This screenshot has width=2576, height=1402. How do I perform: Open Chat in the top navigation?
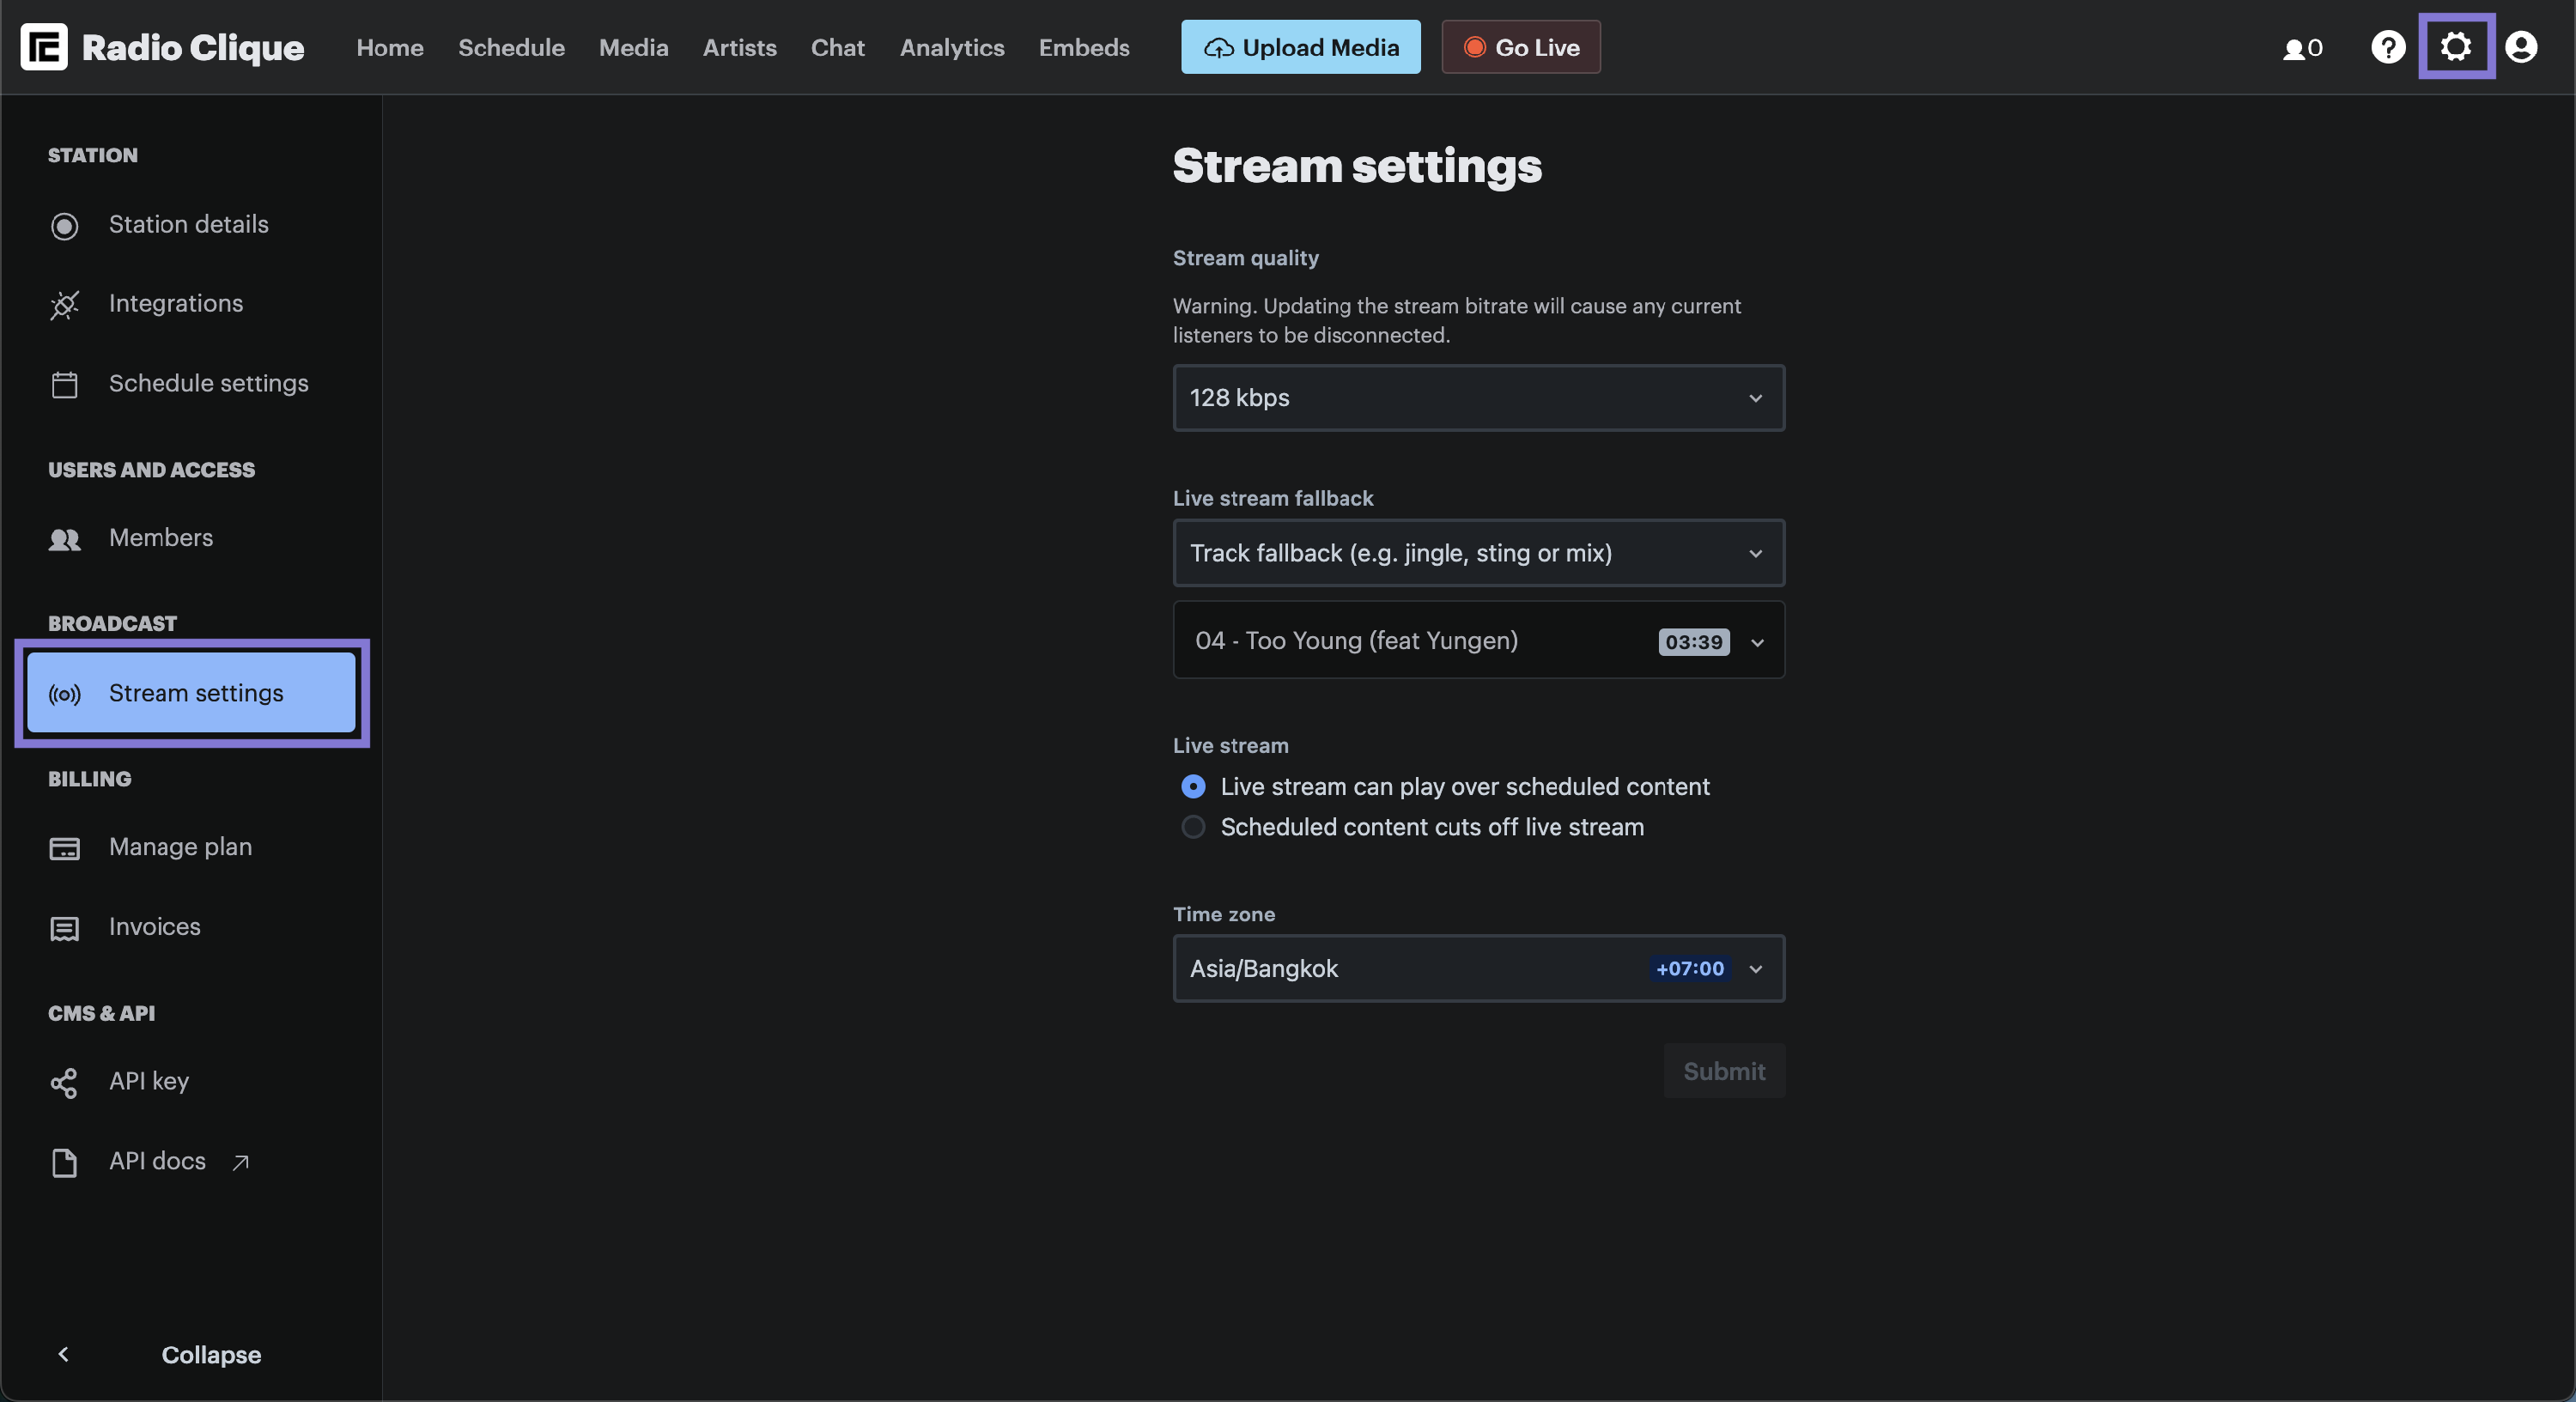[837, 47]
